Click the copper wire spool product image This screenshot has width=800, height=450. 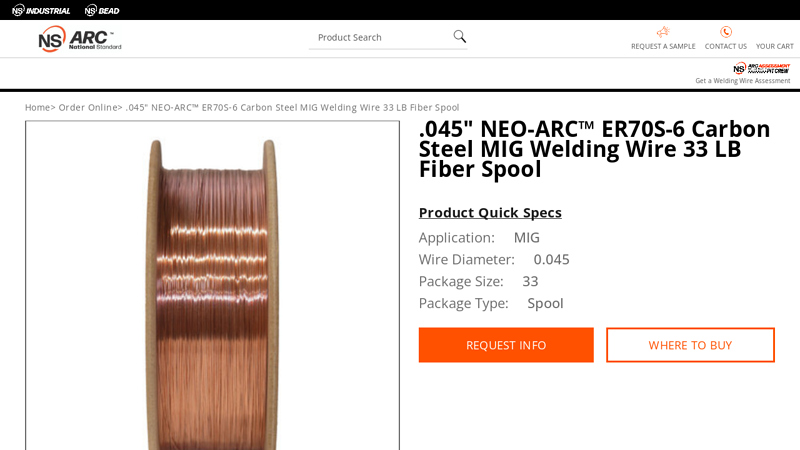pos(212,290)
